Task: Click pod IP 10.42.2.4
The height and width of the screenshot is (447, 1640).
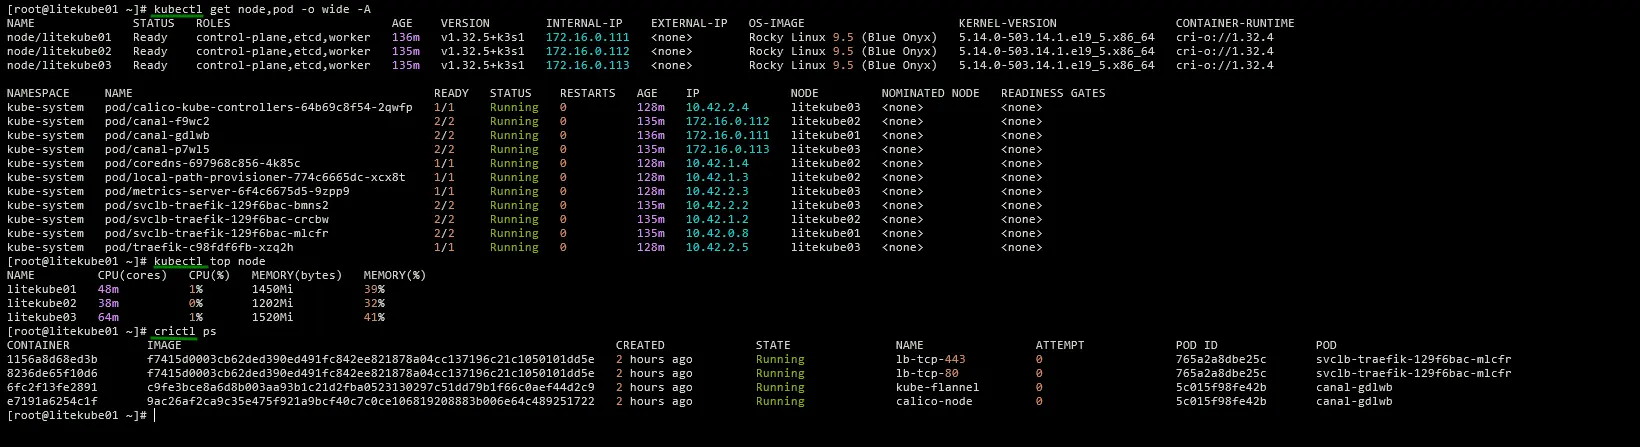Action: (x=717, y=107)
